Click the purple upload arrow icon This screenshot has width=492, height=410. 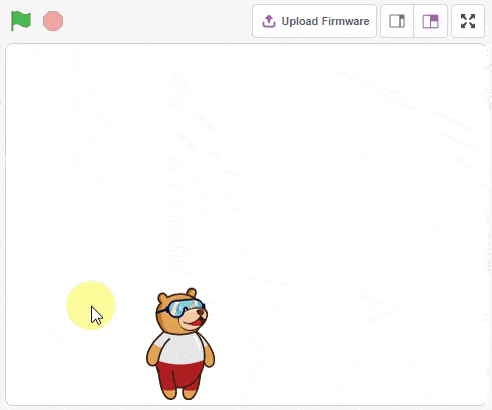click(269, 21)
